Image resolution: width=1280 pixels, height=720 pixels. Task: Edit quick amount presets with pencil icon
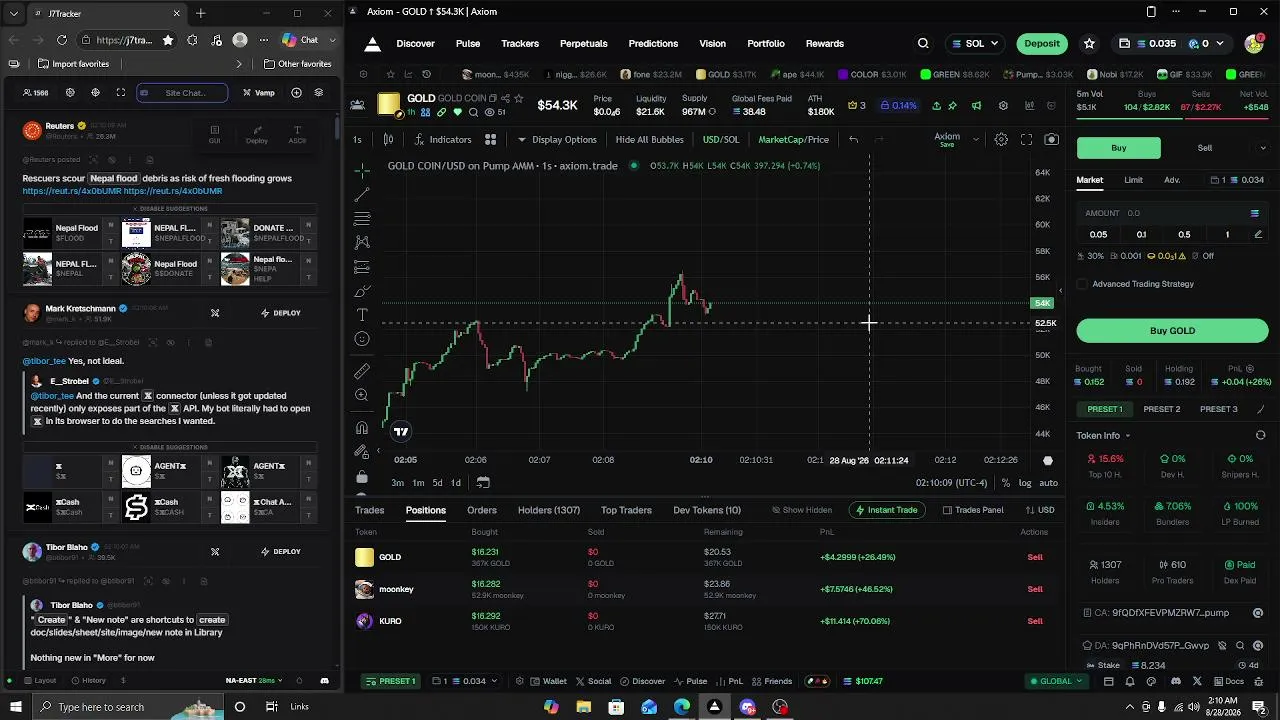point(1257,235)
